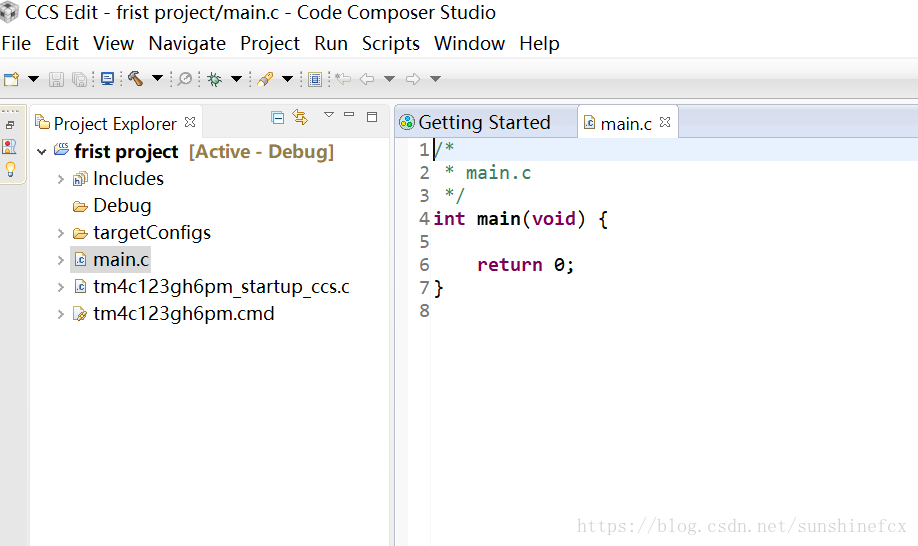Open the New dropdown arrow in toolbar
This screenshot has height=546, width=918.
33,78
